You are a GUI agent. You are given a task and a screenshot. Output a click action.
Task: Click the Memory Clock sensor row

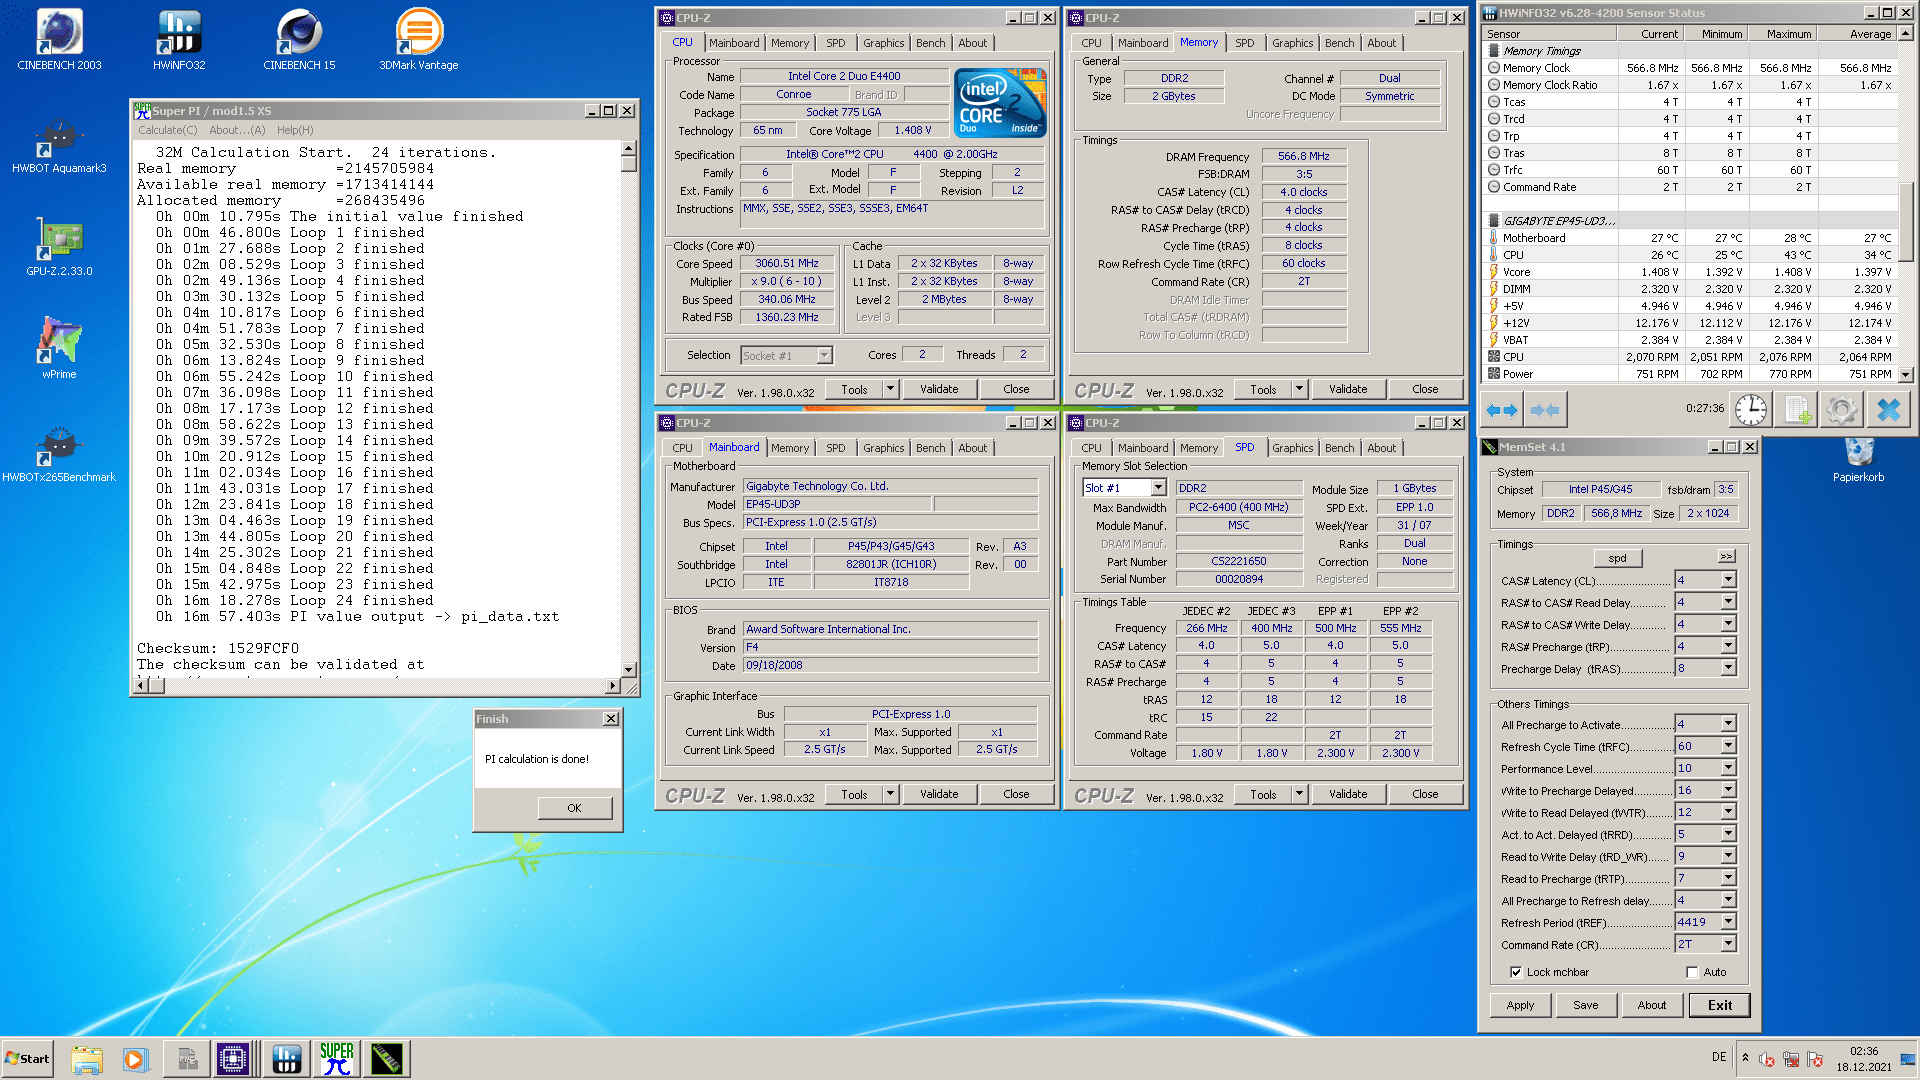1690,68
